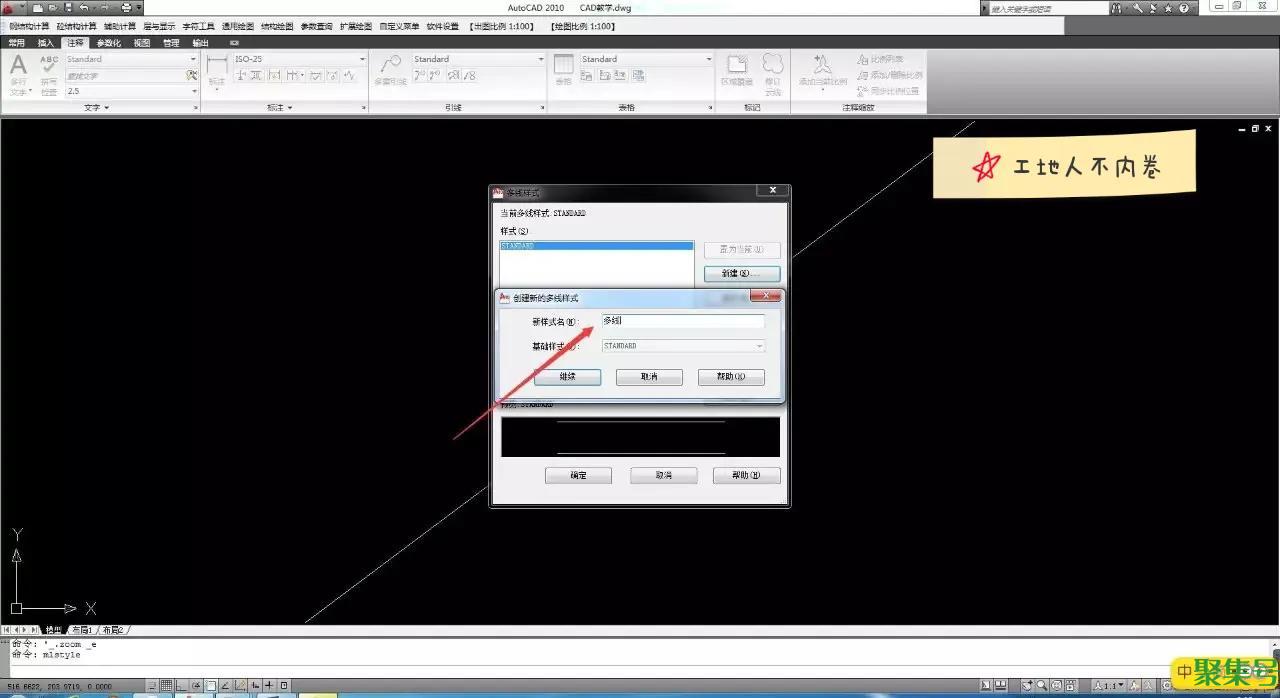Expand the 文字 panel title arrow
This screenshot has height=698, width=1280.
106,107
